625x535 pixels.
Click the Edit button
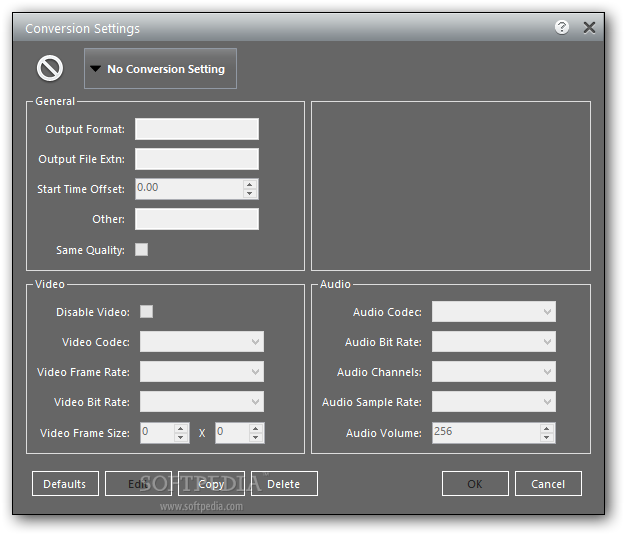point(138,484)
